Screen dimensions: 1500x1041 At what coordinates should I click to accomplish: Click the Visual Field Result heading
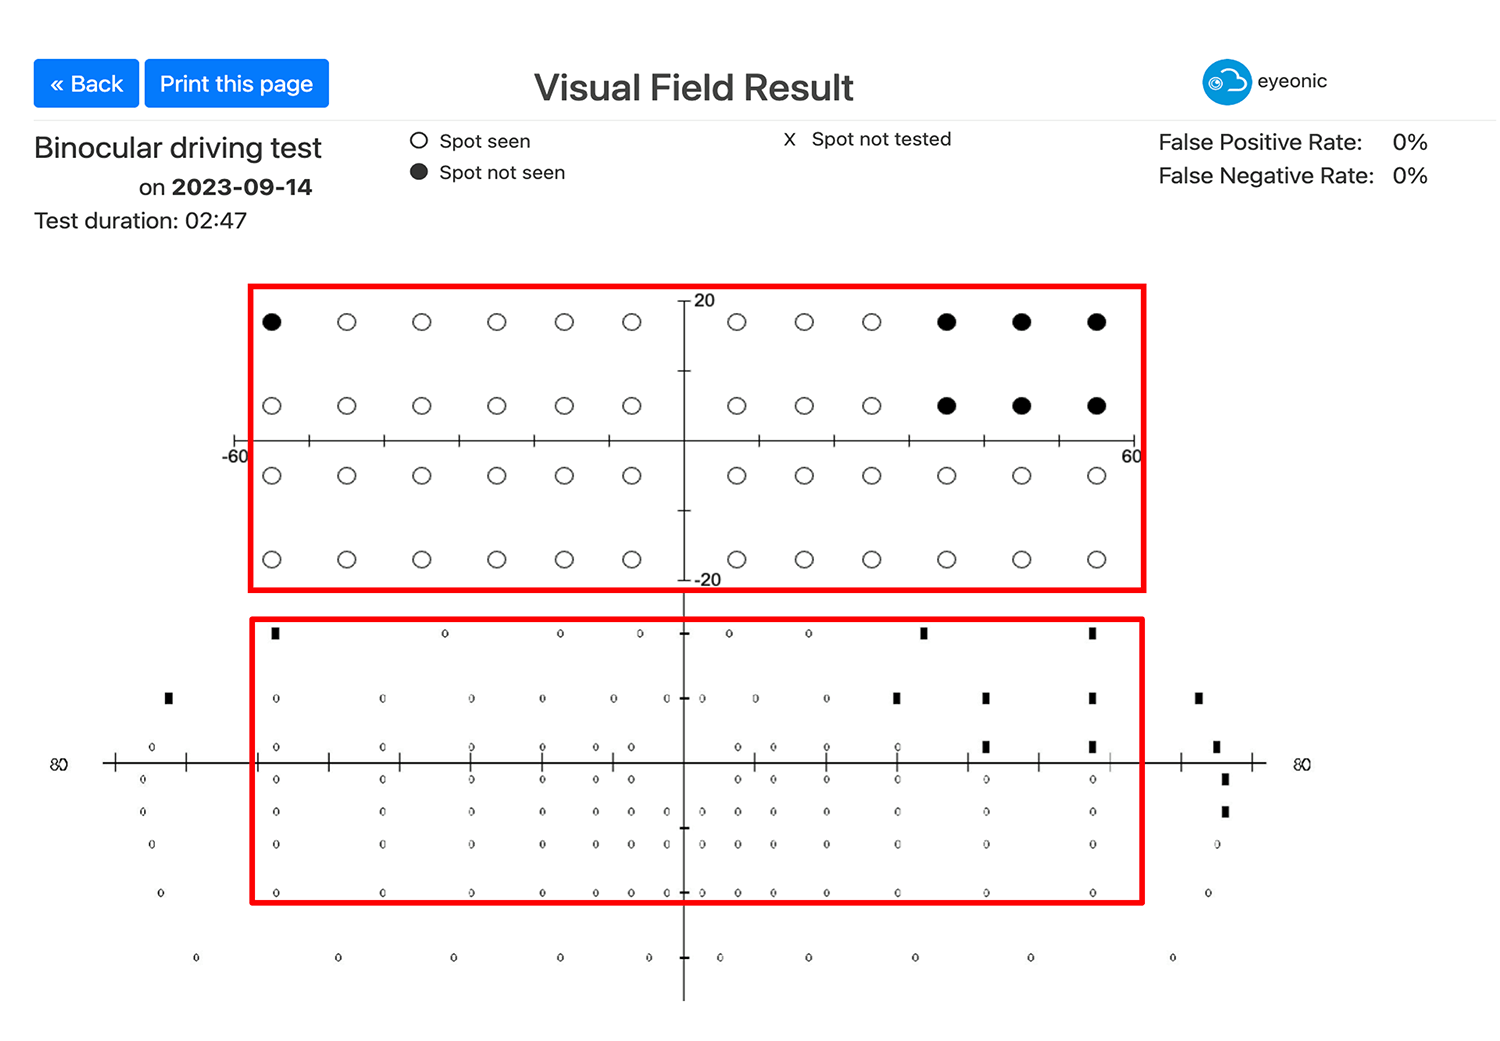(693, 88)
